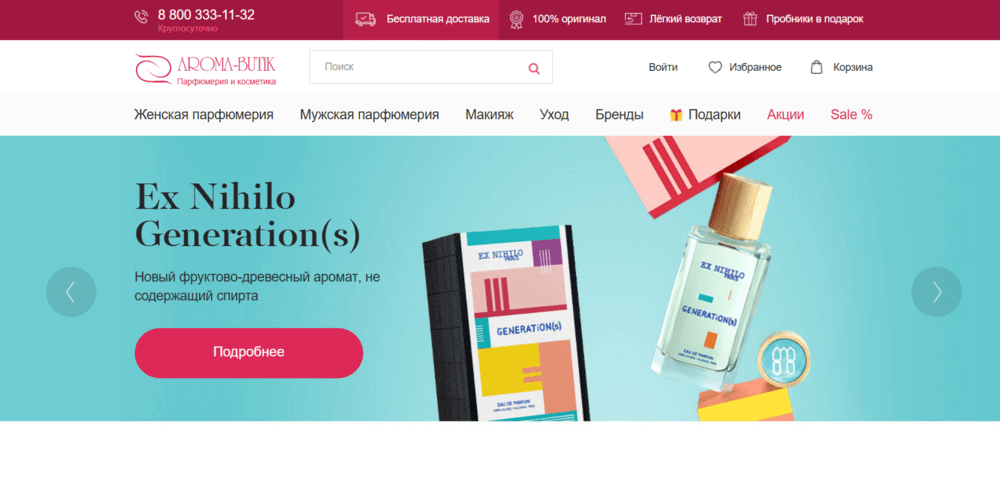
Task: Click the Войти login link
Action: [663, 67]
